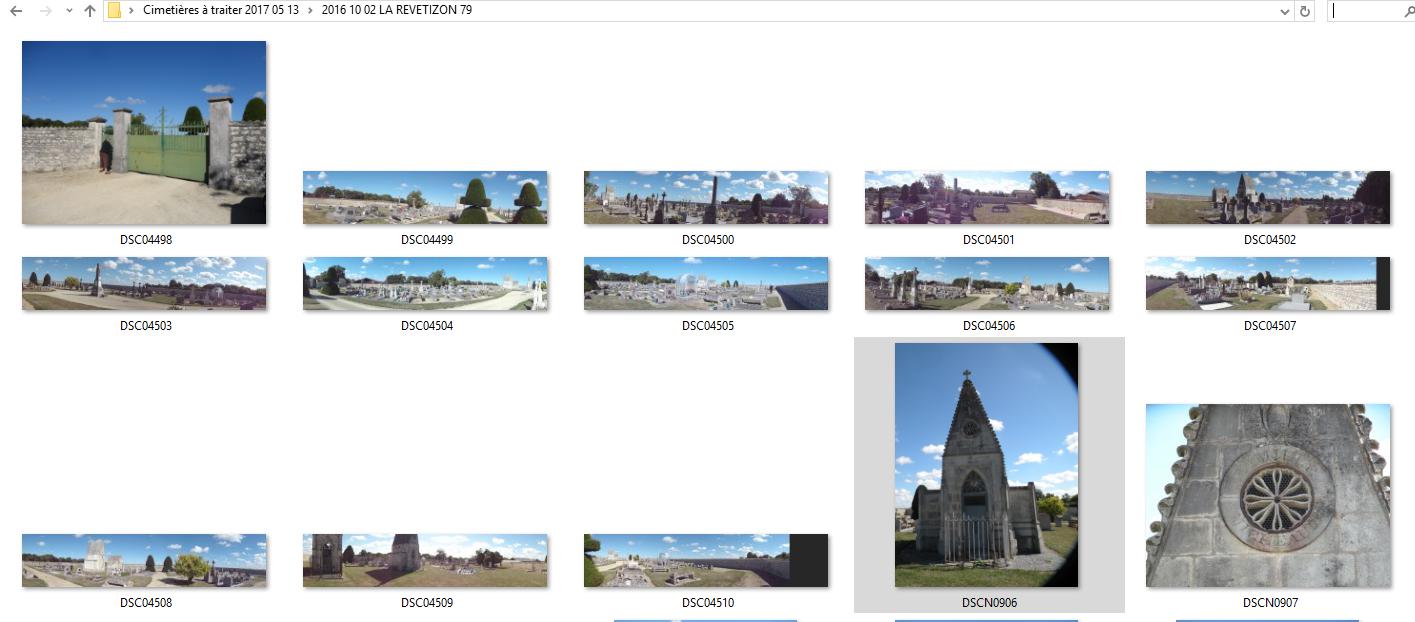Viewport: 1415px width, 622px height.
Task: Click the file name DSC04501
Action: (x=989, y=240)
